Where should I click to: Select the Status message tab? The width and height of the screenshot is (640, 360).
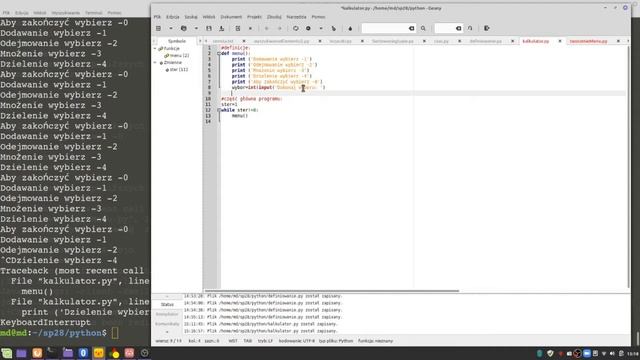(167, 304)
